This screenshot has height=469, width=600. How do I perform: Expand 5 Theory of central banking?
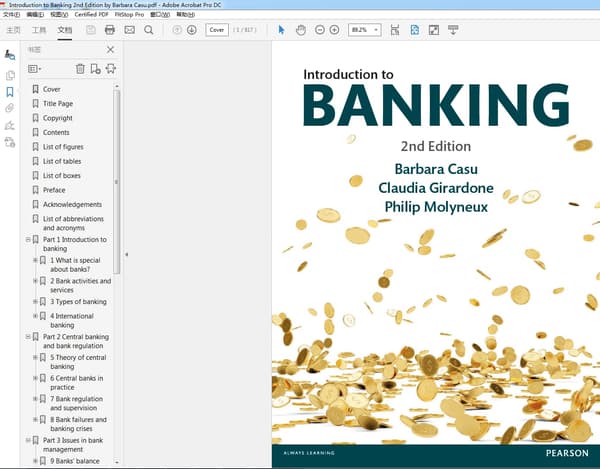coord(35,357)
